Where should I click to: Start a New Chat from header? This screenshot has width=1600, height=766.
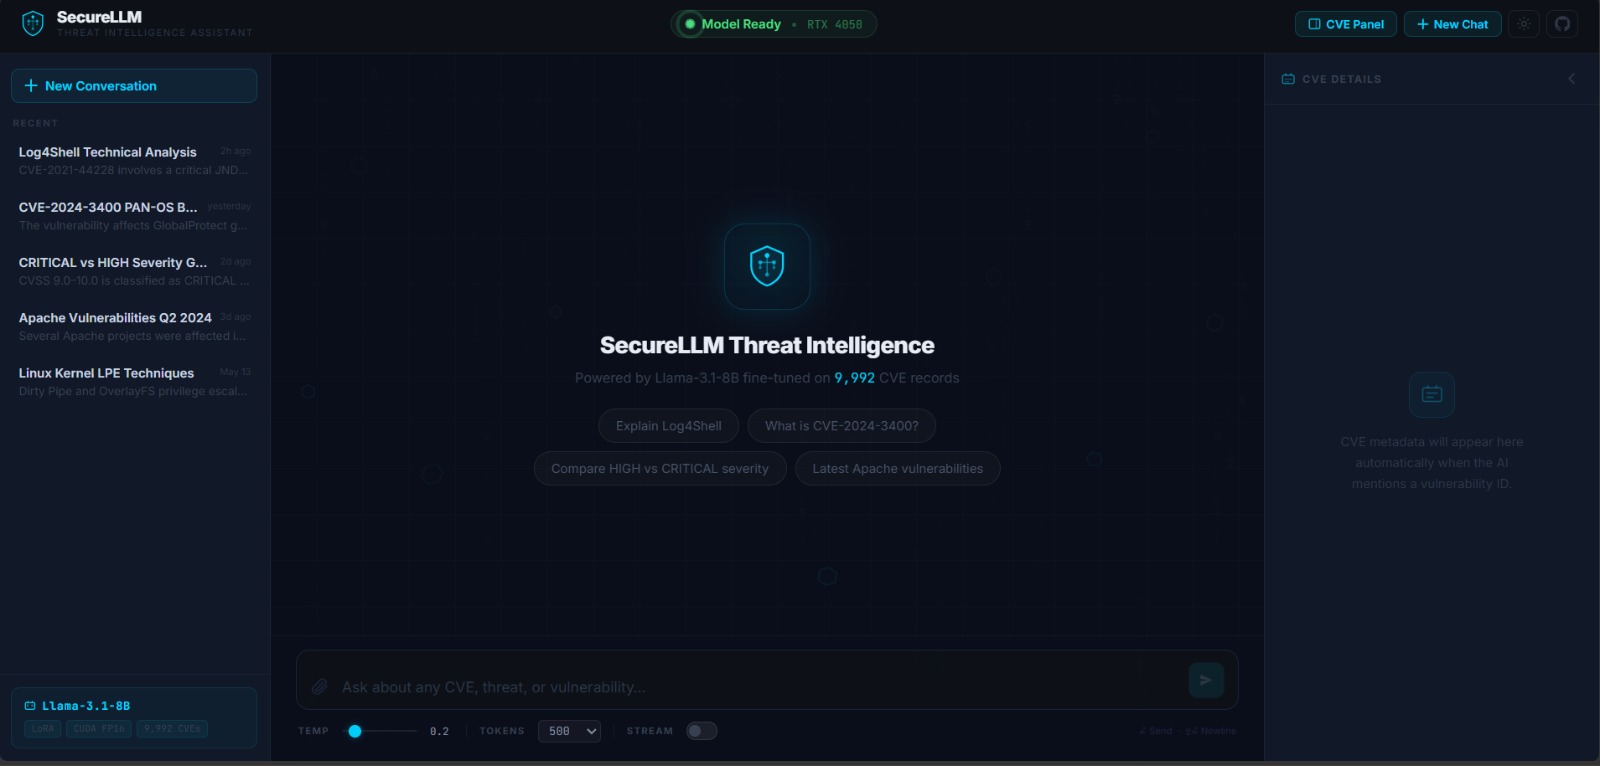[1452, 24]
